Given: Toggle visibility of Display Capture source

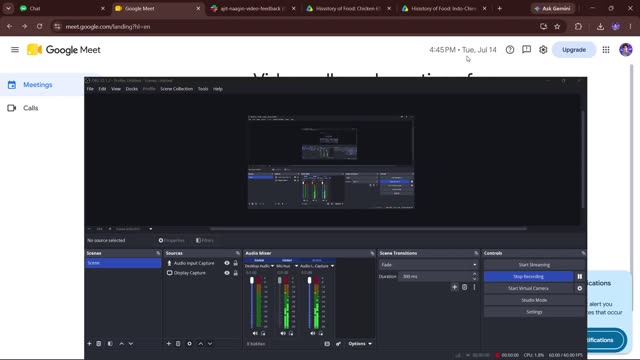Looking at the screenshot, I should click(x=227, y=273).
